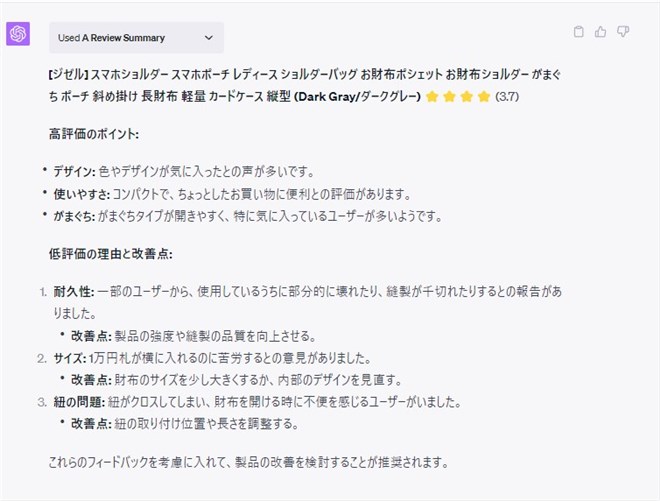Select the デザイン bullet point
660x501 pixels.
pos(184,171)
